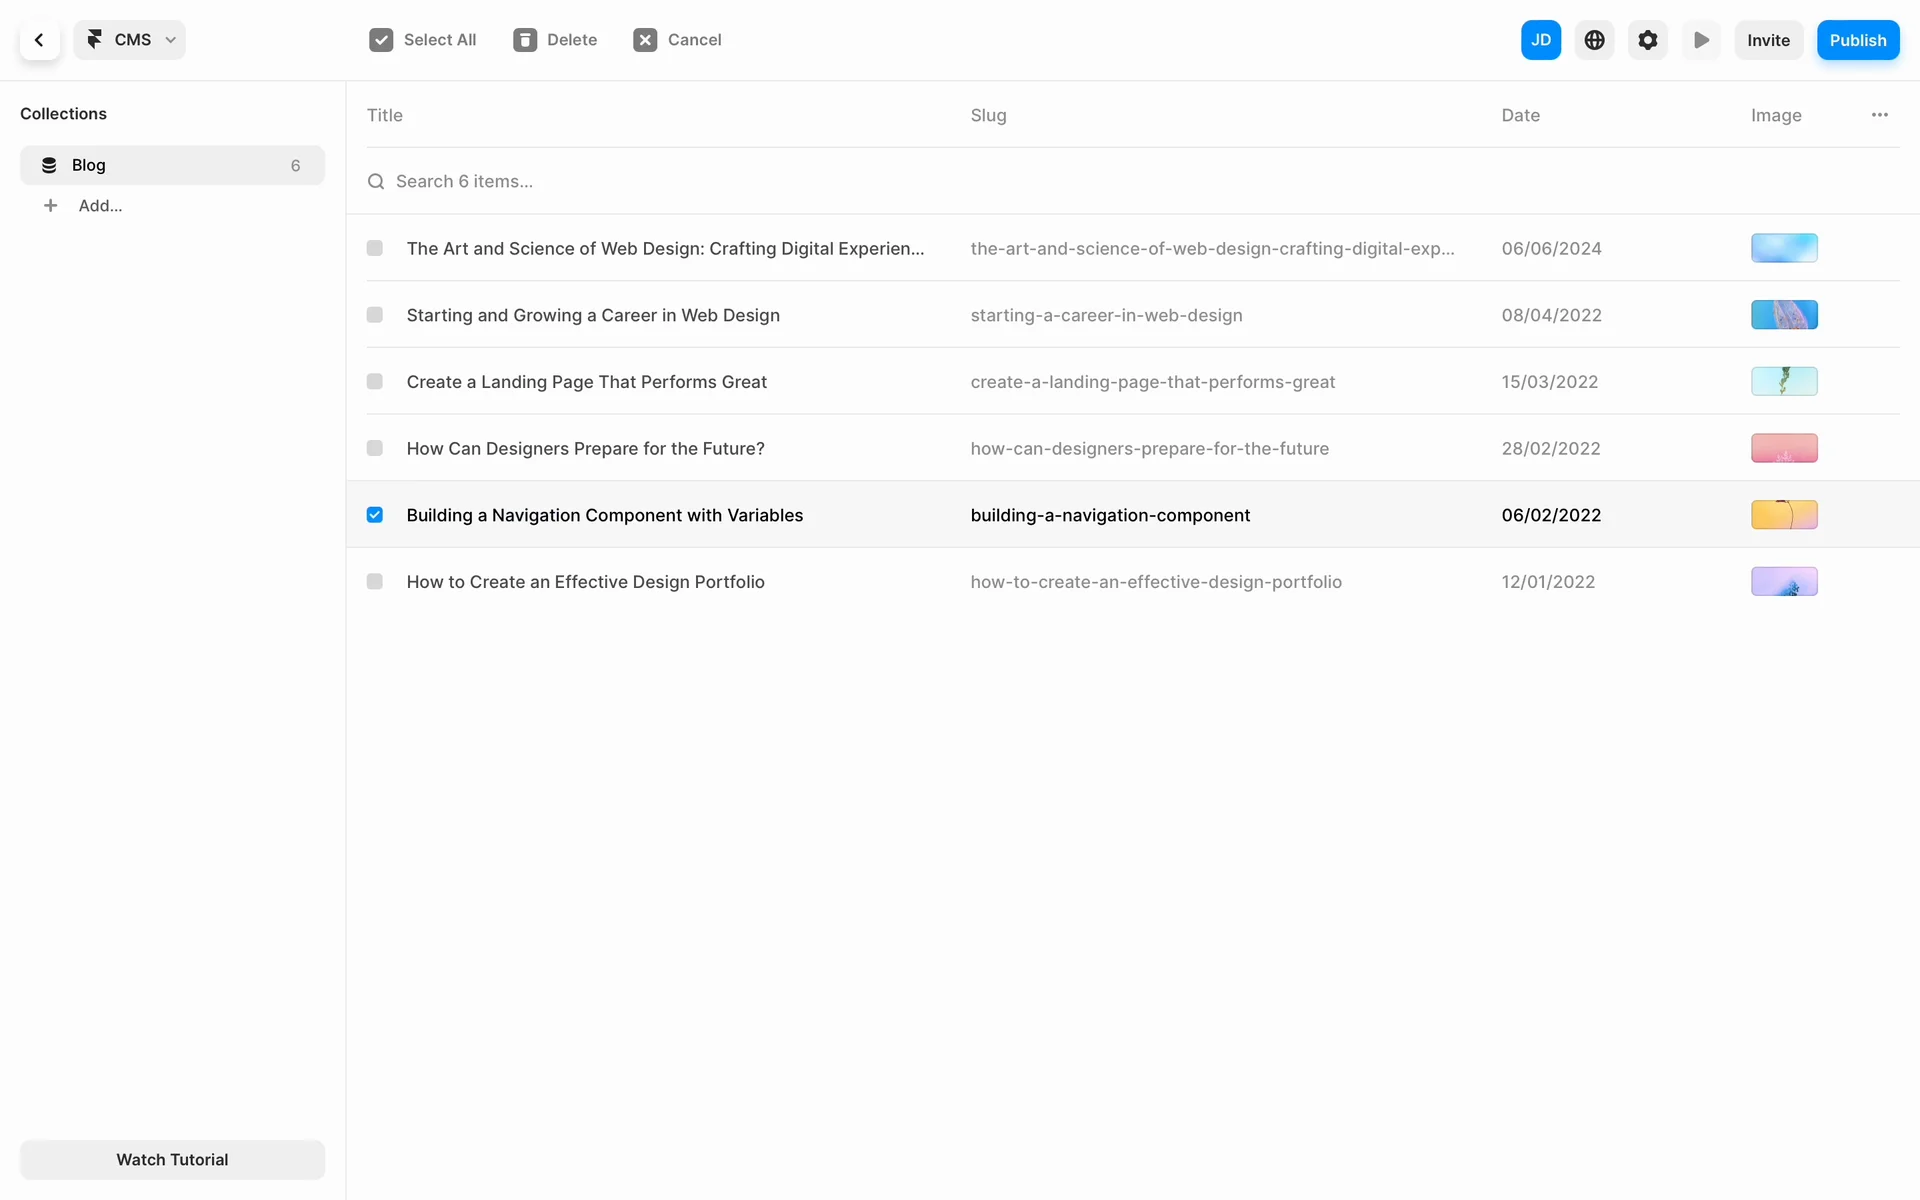
Task: Sort by the Date column header
Action: click(x=1520, y=115)
